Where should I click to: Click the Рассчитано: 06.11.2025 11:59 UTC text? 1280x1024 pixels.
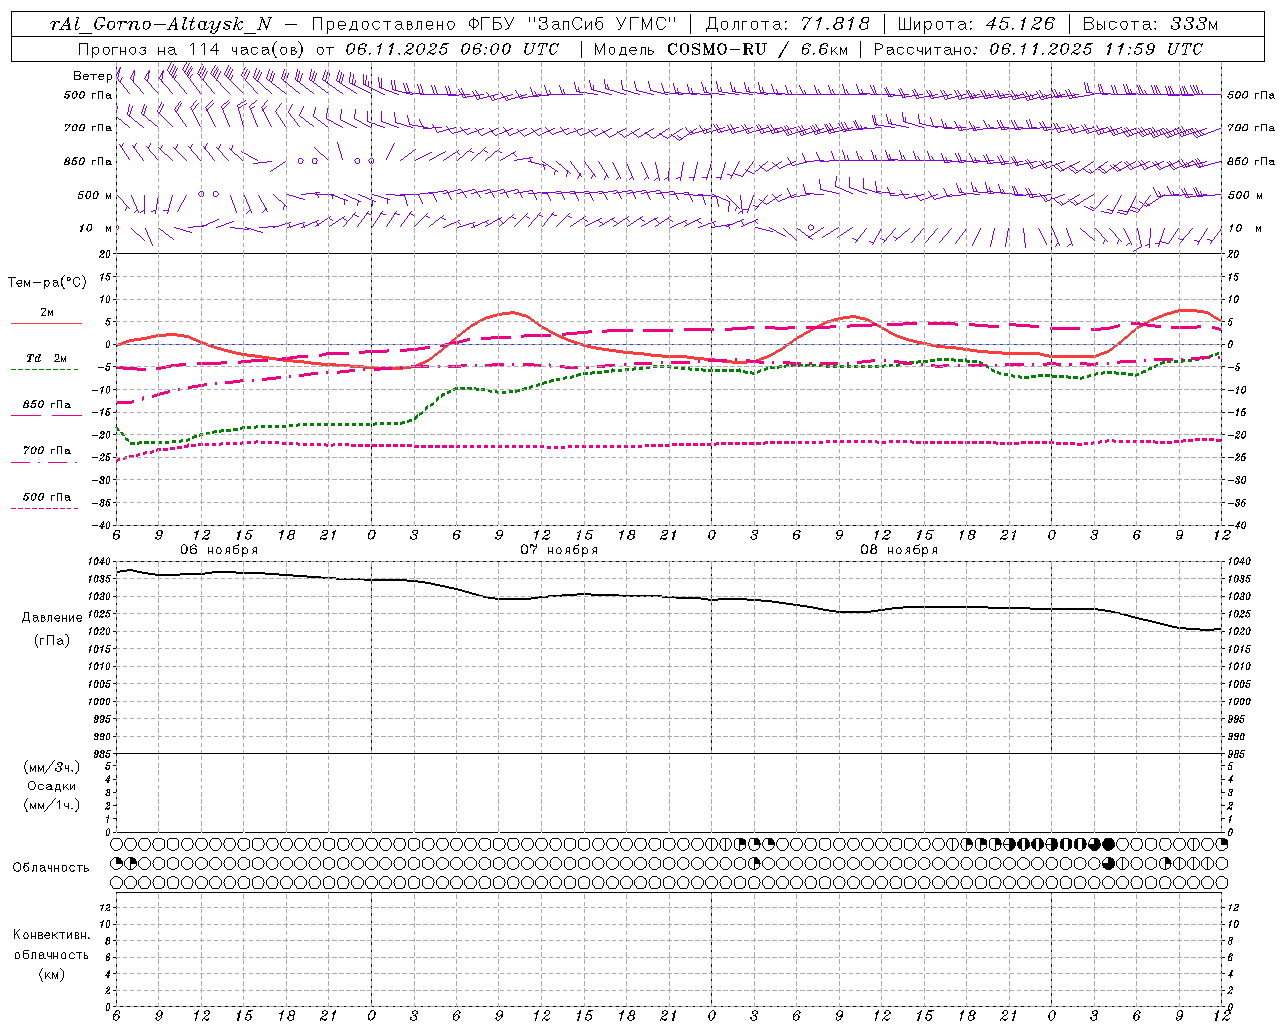click(x=1038, y=49)
